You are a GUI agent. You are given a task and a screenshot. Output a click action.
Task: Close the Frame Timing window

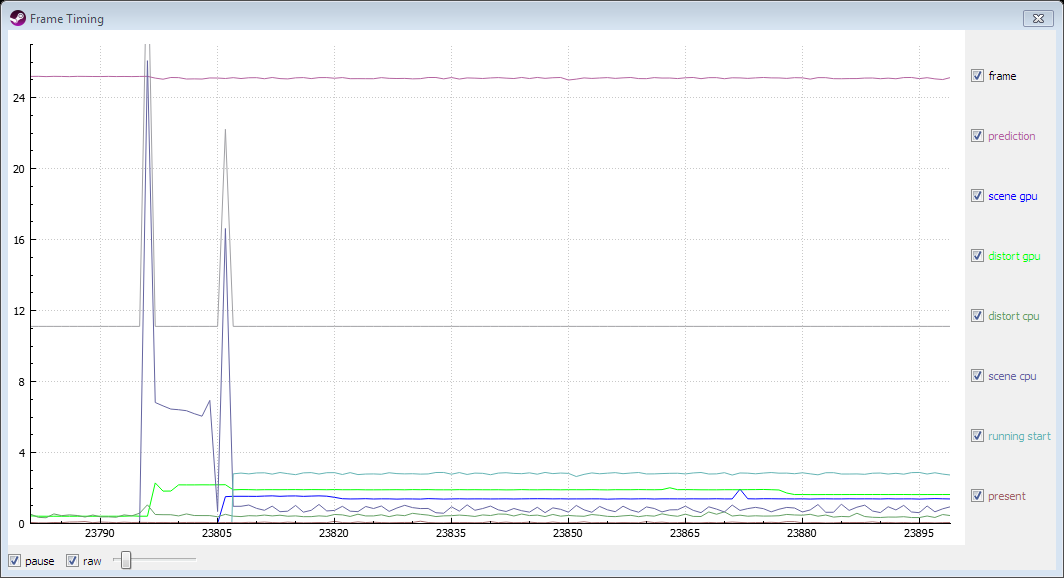point(1038,18)
